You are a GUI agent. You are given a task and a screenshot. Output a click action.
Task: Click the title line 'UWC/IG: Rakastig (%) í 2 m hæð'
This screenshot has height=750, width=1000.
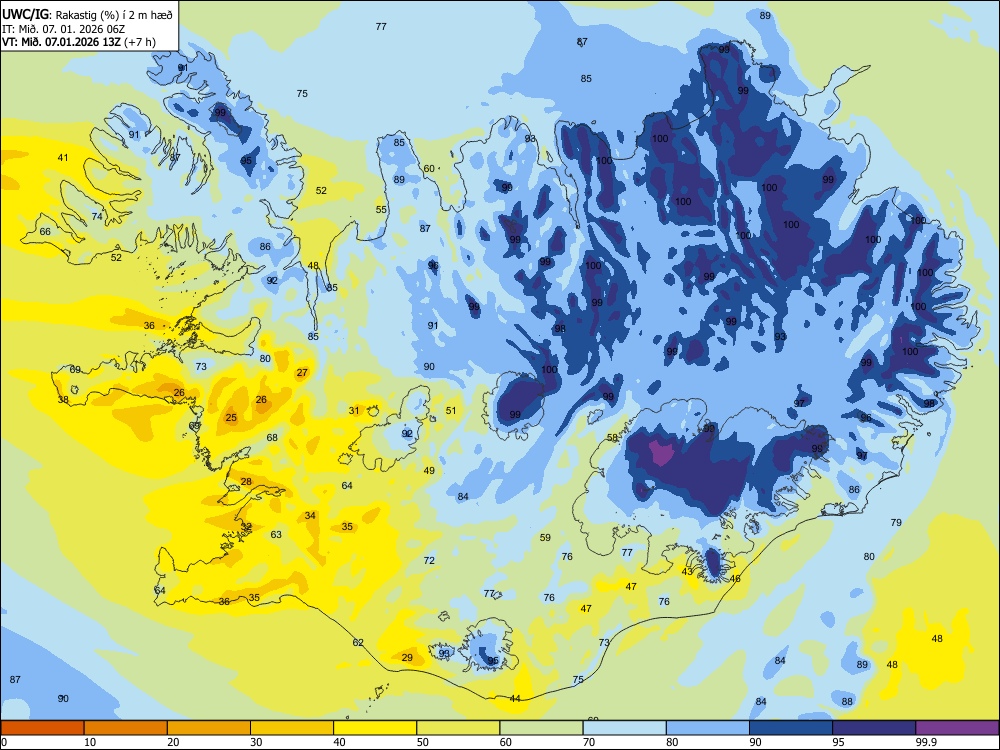[x=87, y=15]
